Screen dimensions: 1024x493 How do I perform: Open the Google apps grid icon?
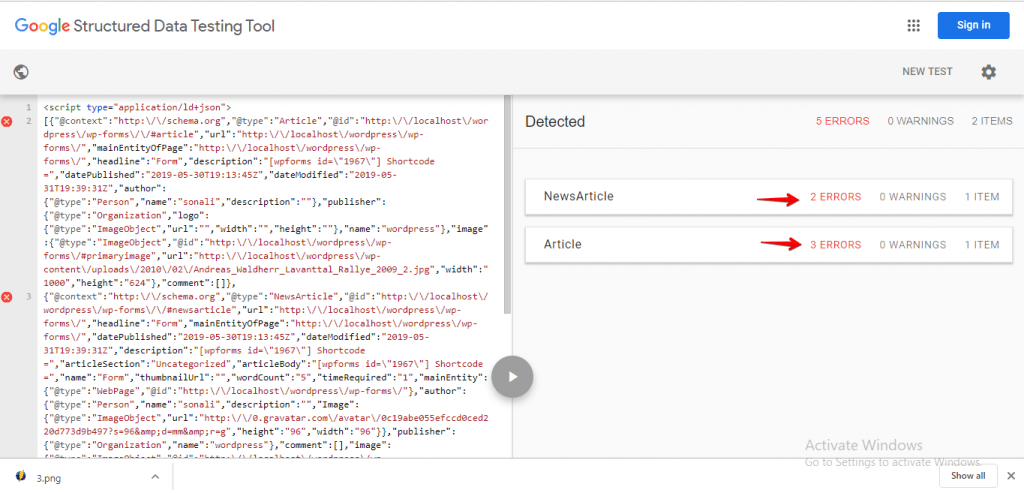pos(914,25)
